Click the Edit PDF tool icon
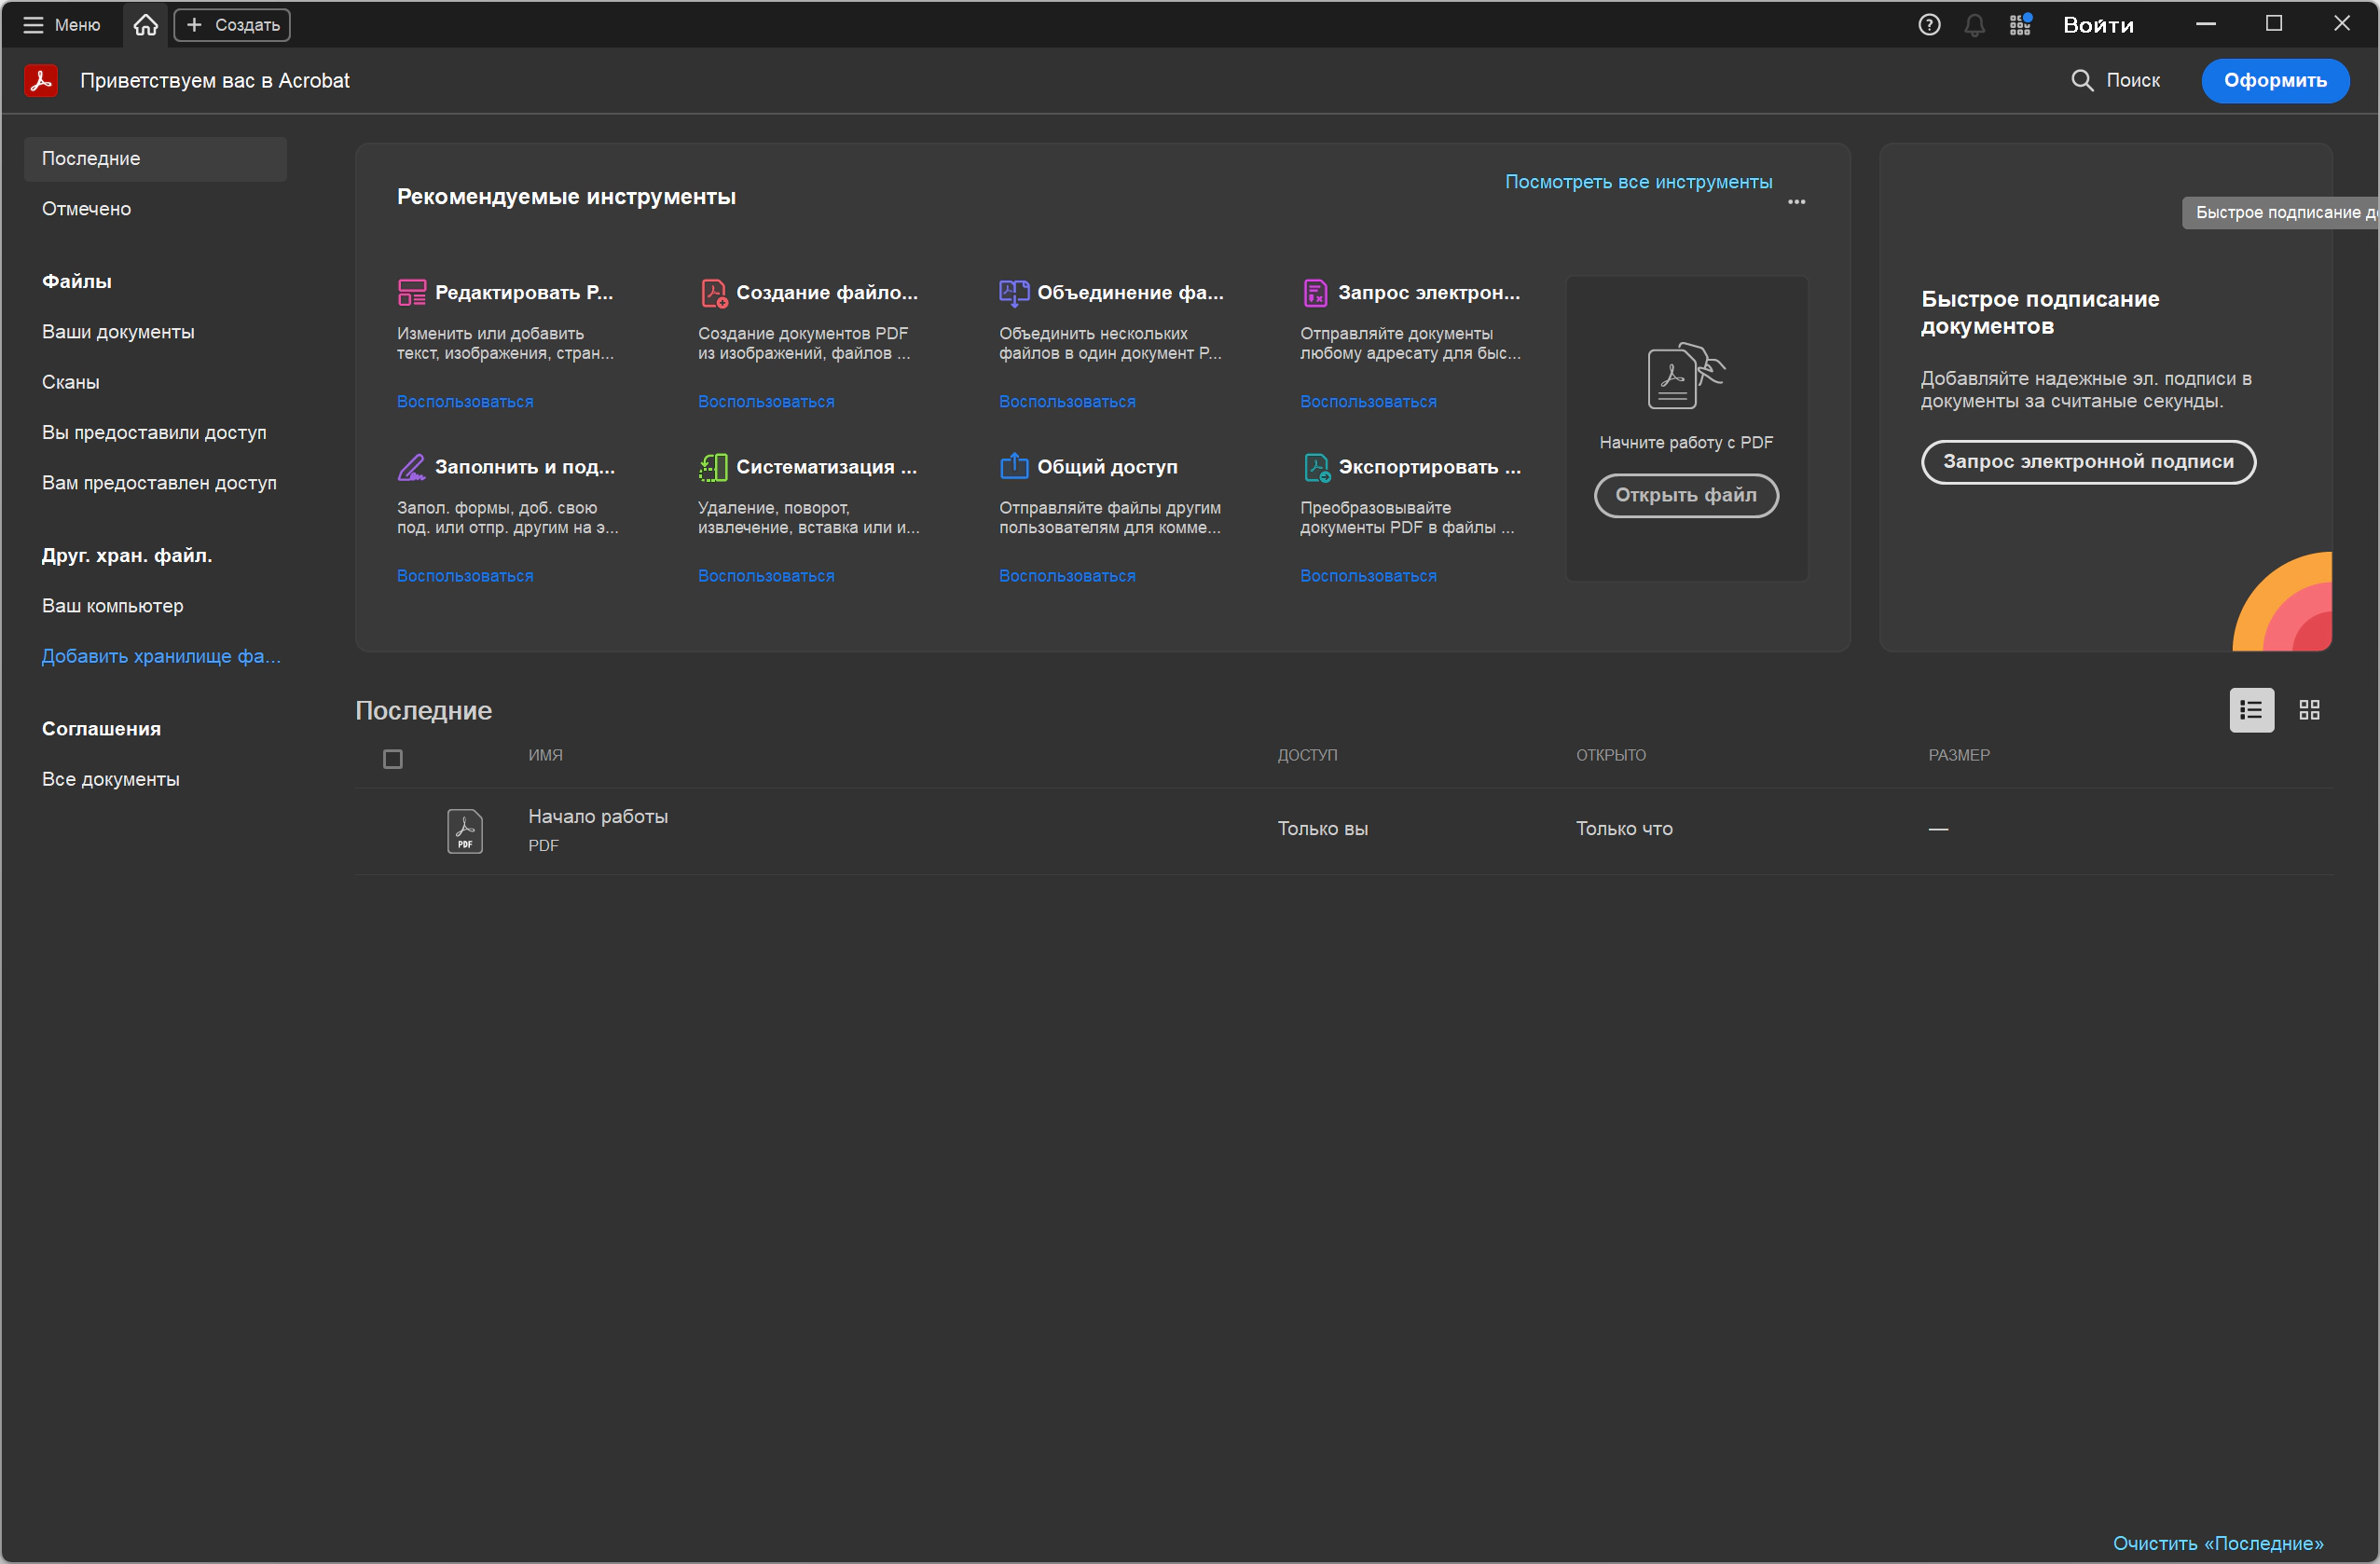2380x1564 pixels. coord(411,292)
